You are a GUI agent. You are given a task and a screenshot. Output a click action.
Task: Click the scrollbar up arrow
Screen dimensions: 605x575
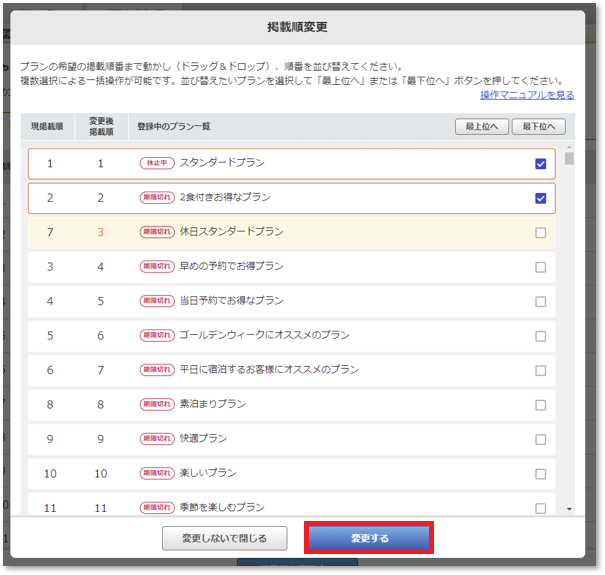569,146
